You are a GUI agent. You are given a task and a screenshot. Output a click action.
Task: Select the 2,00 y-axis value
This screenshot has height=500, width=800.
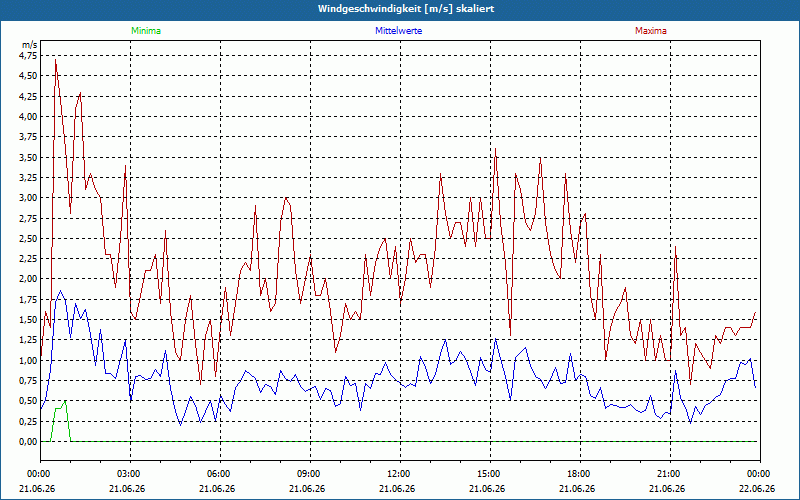(x=28, y=279)
